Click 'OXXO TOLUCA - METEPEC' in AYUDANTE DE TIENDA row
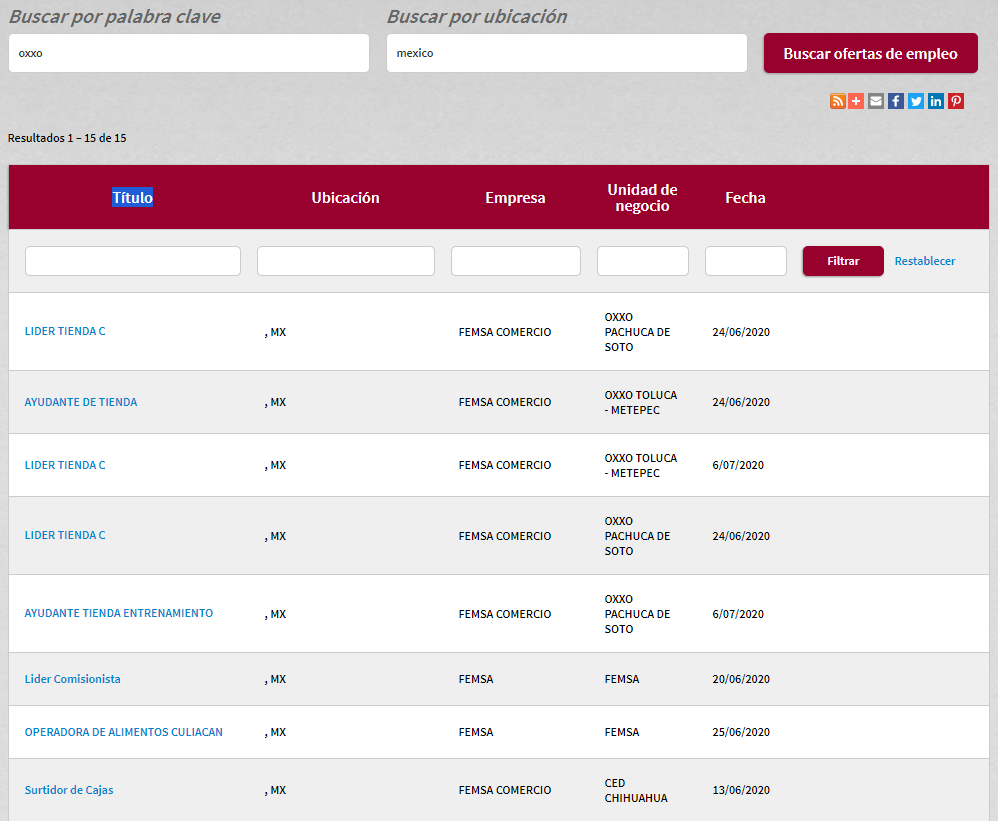998x821 pixels. click(641, 402)
